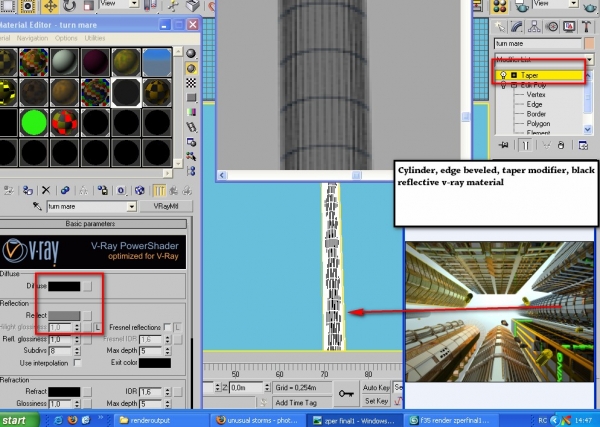Viewport: 600px width, 427px height.
Task: Click the IOR spinner arrows
Action: click(x=167, y=392)
